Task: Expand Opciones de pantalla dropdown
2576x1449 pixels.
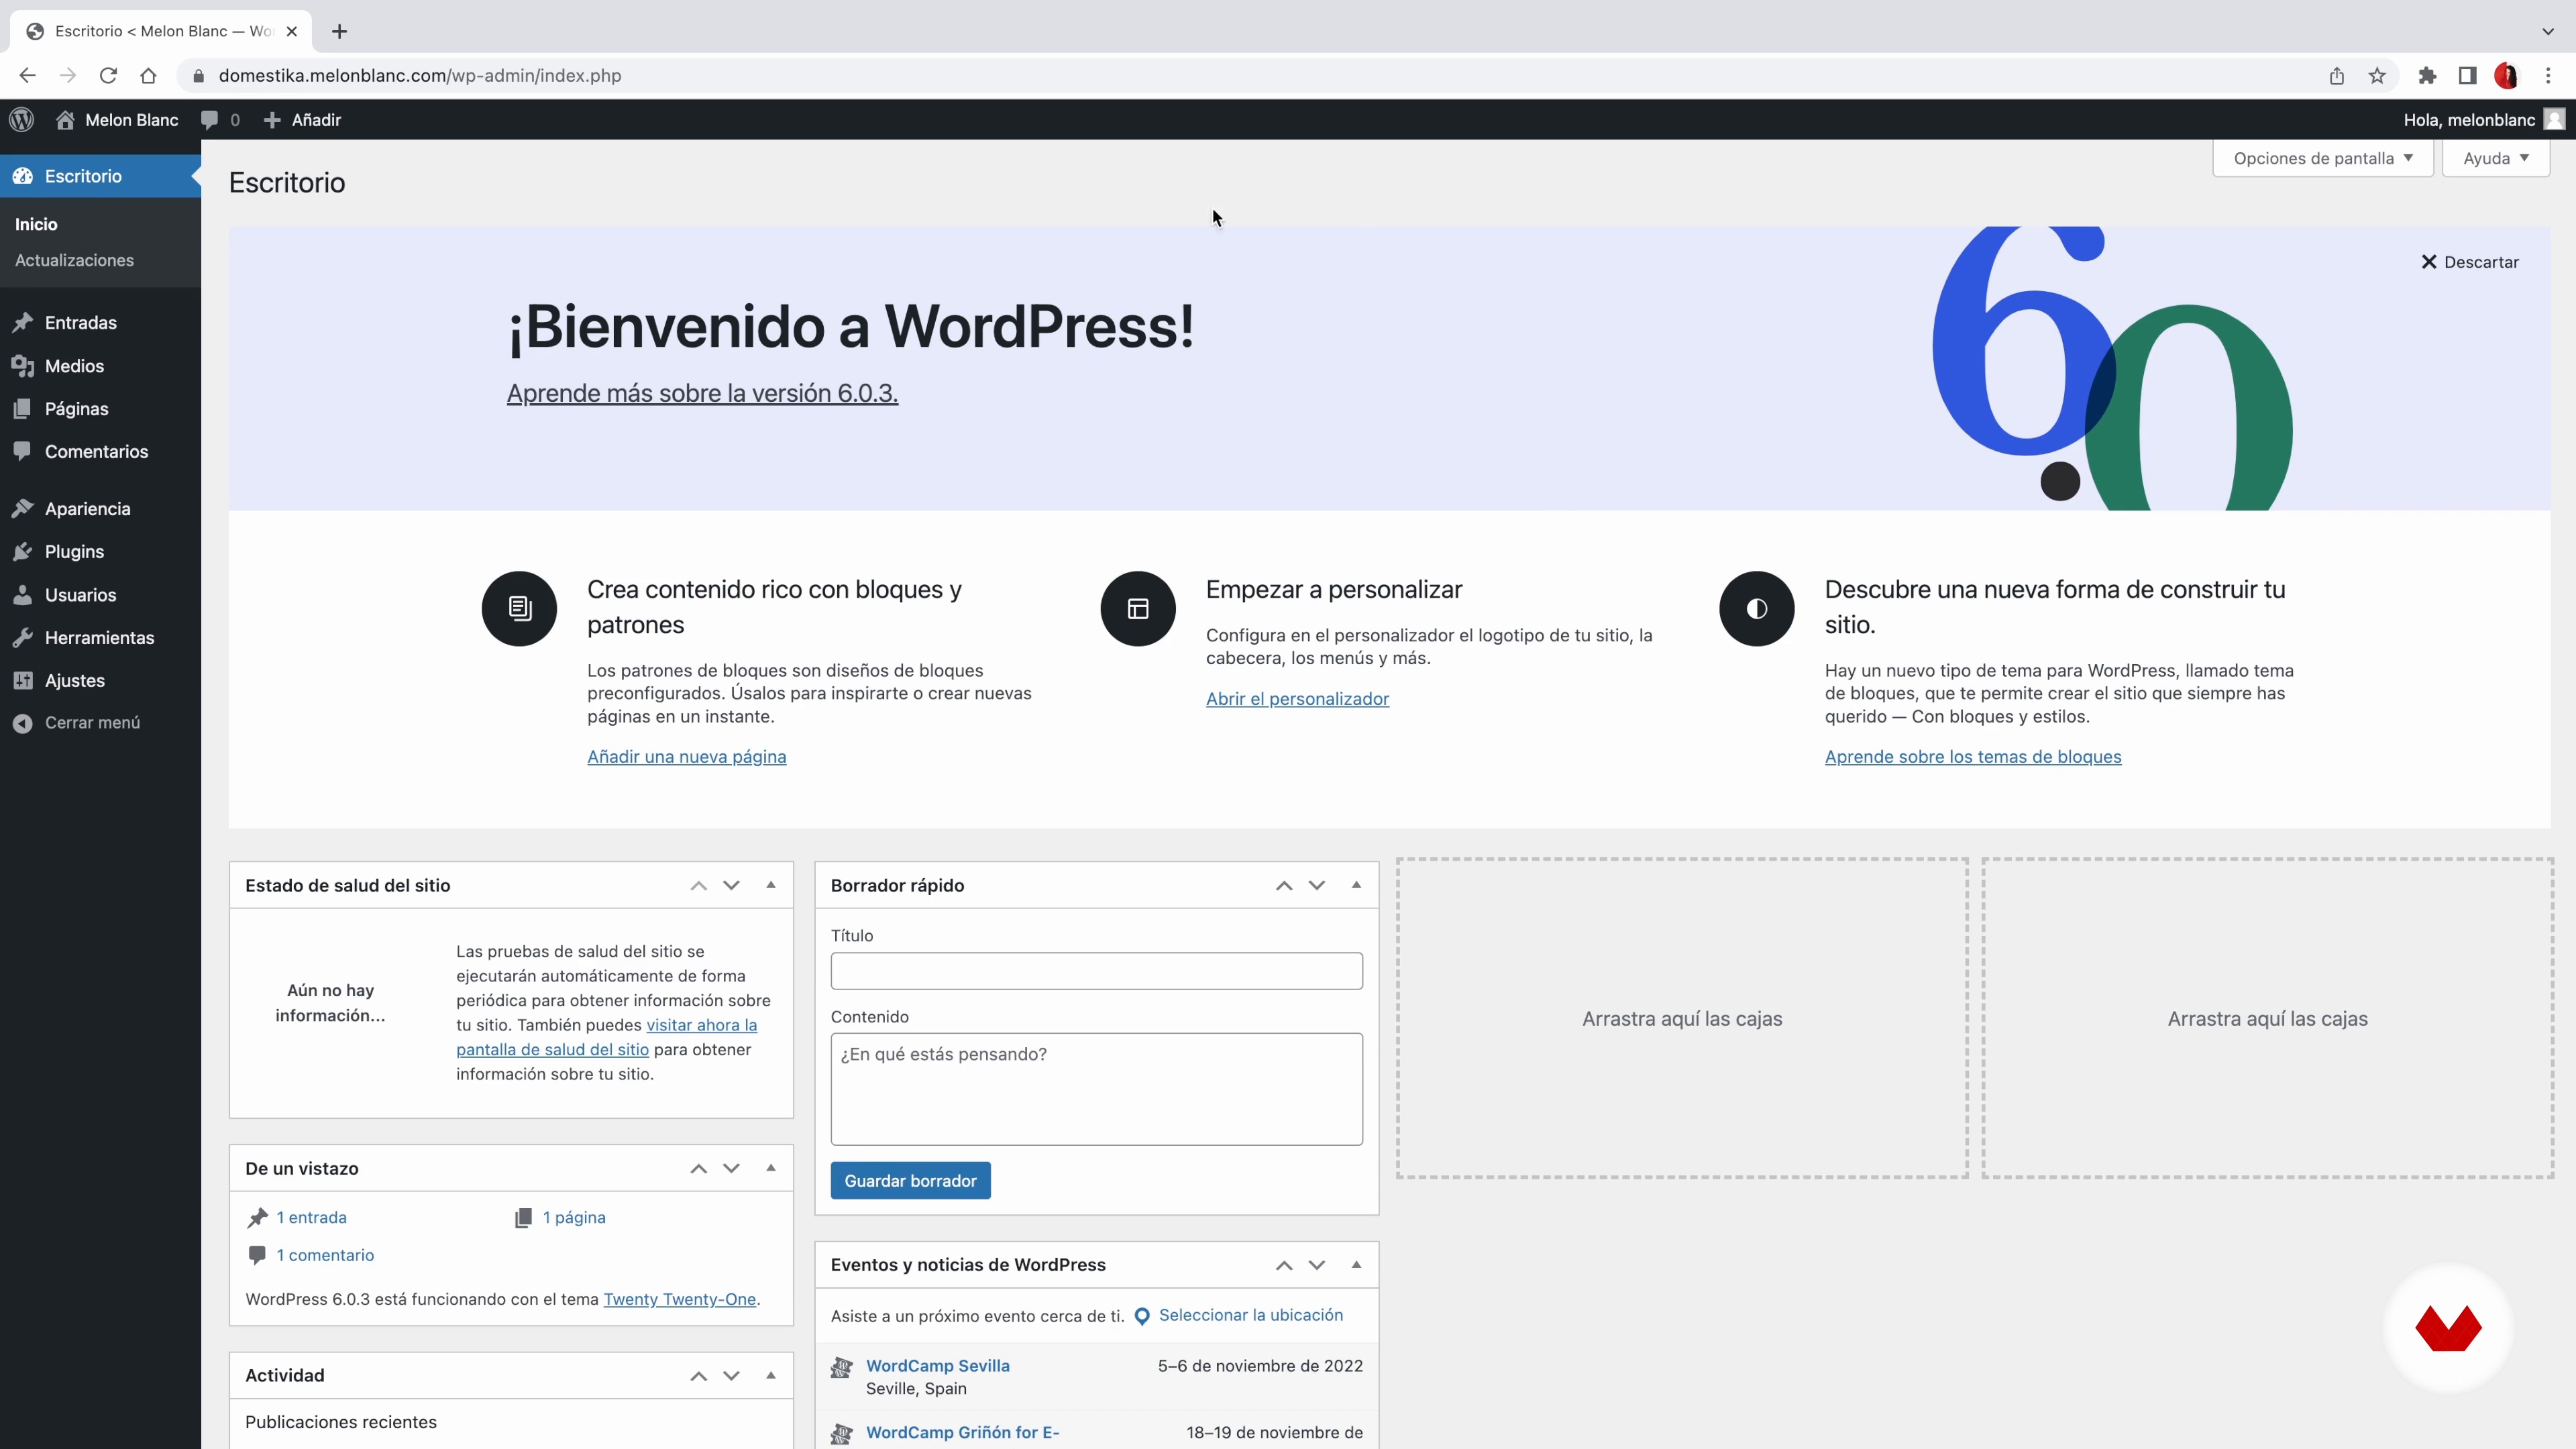Action: [2322, 158]
